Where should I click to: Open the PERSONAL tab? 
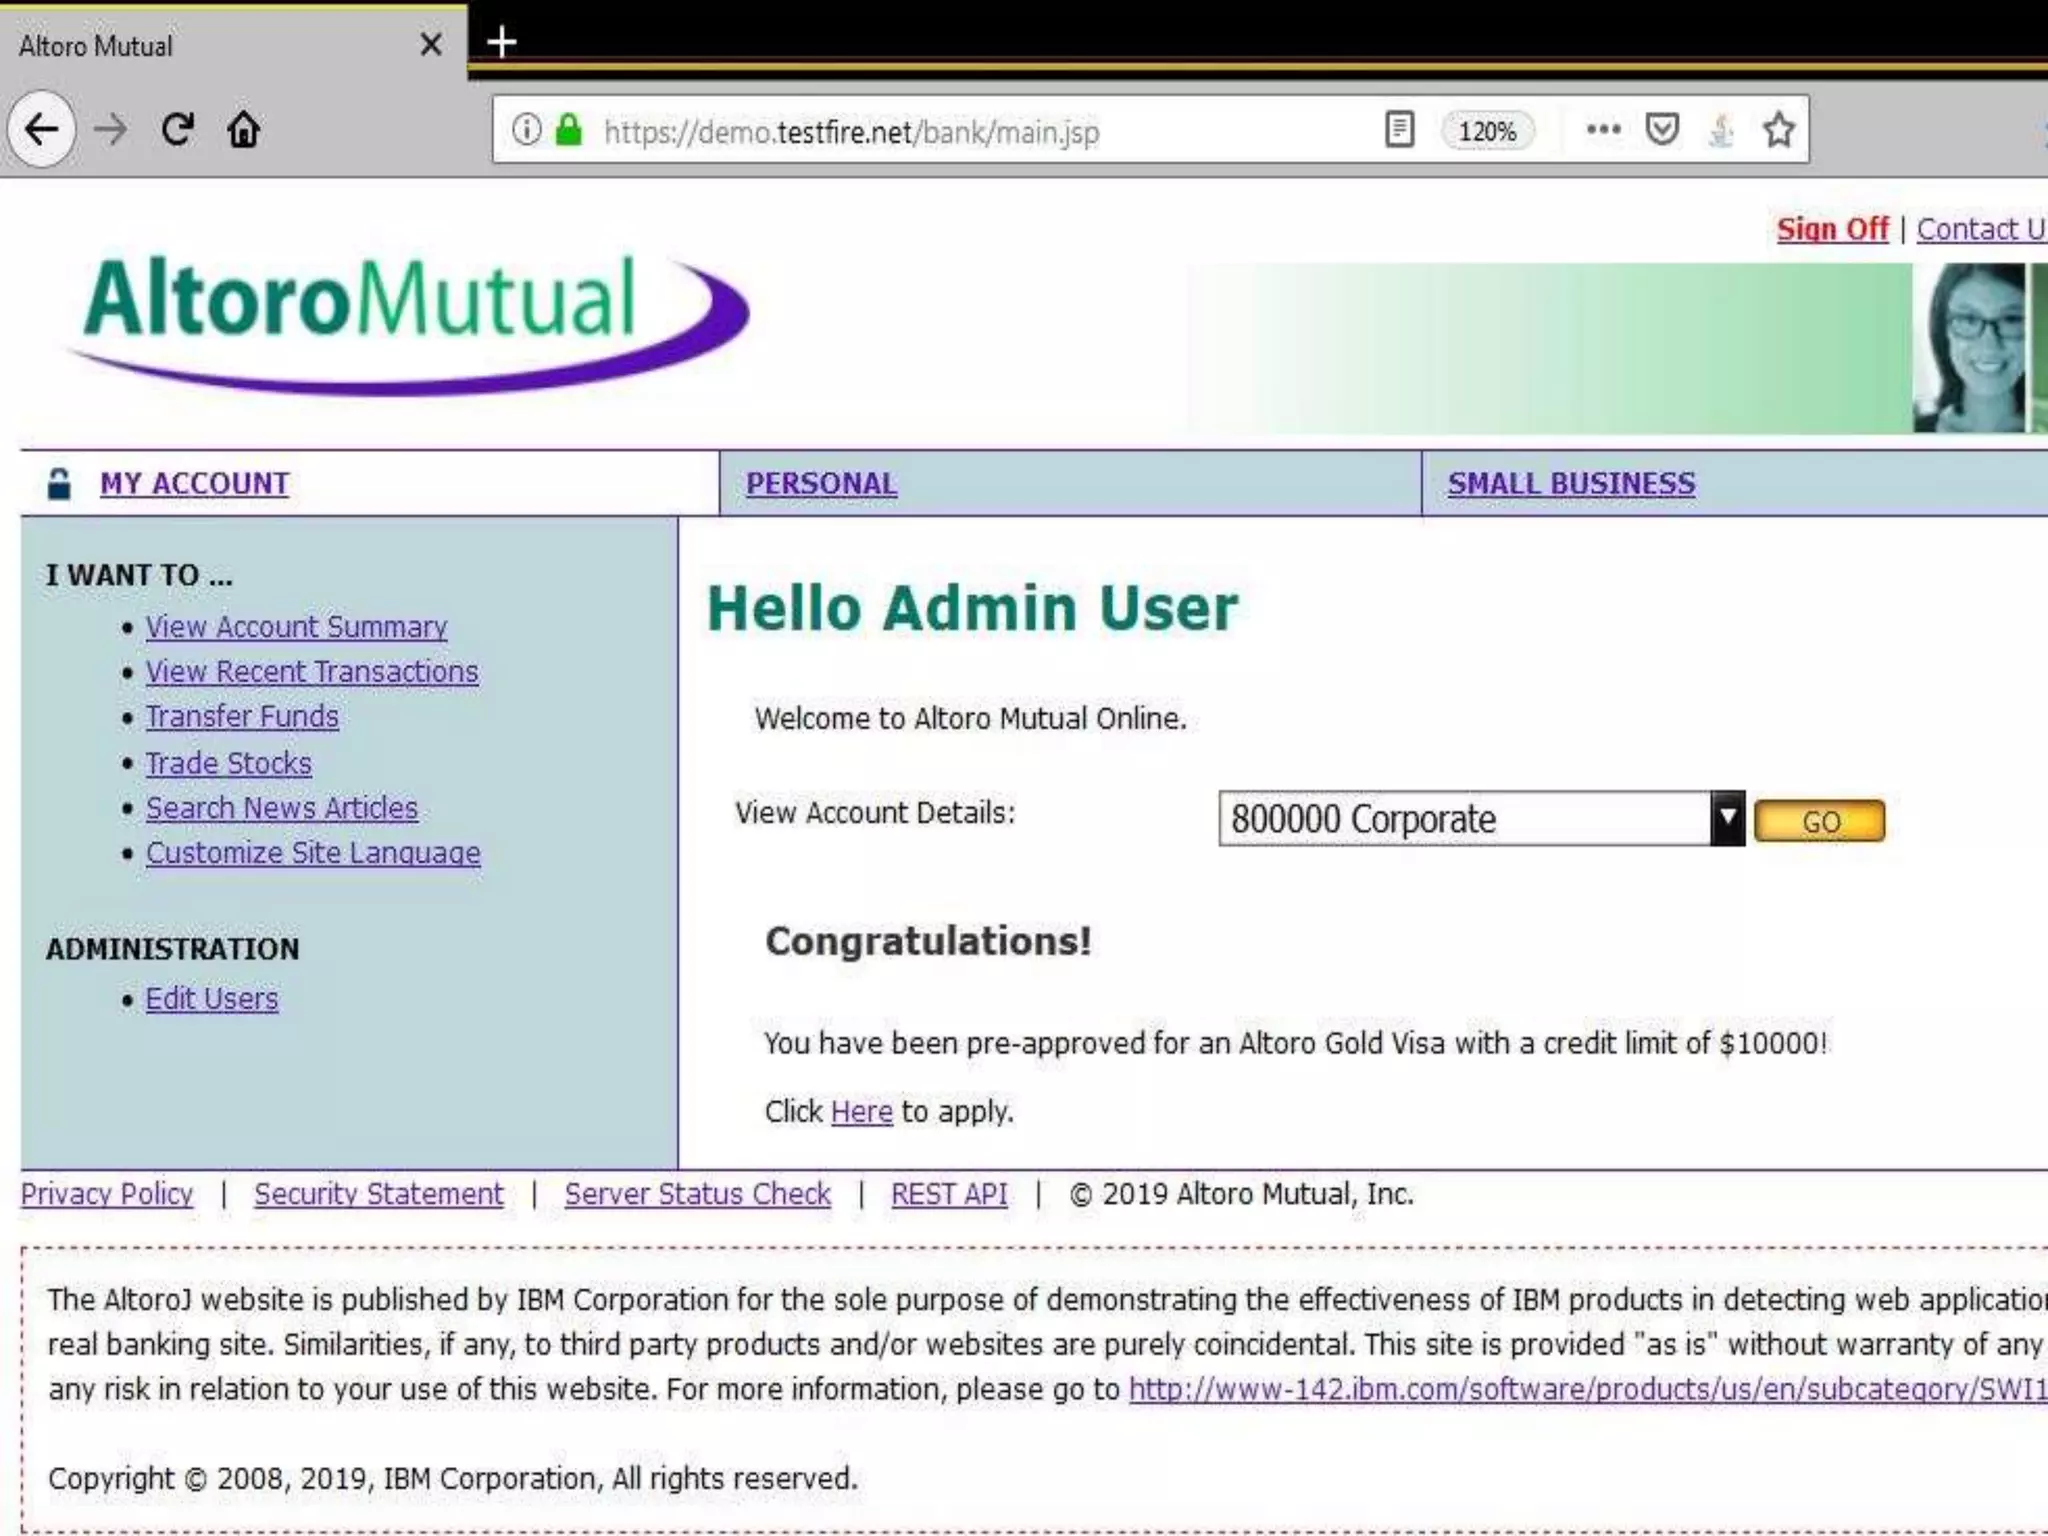821,484
